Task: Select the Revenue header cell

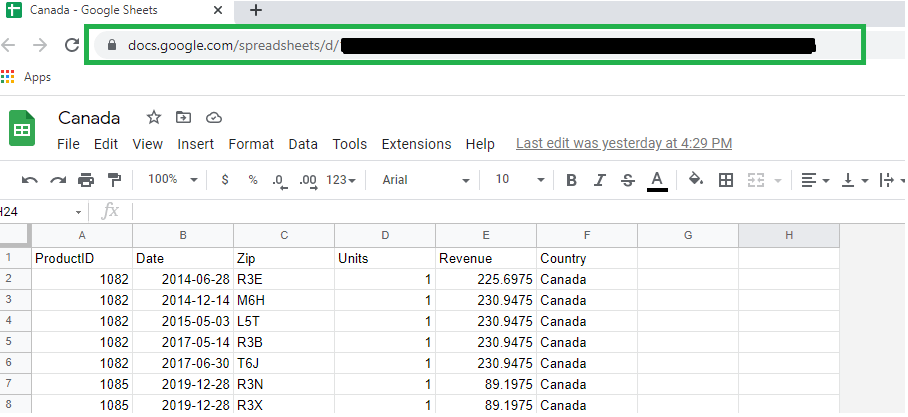Action: click(x=486, y=258)
